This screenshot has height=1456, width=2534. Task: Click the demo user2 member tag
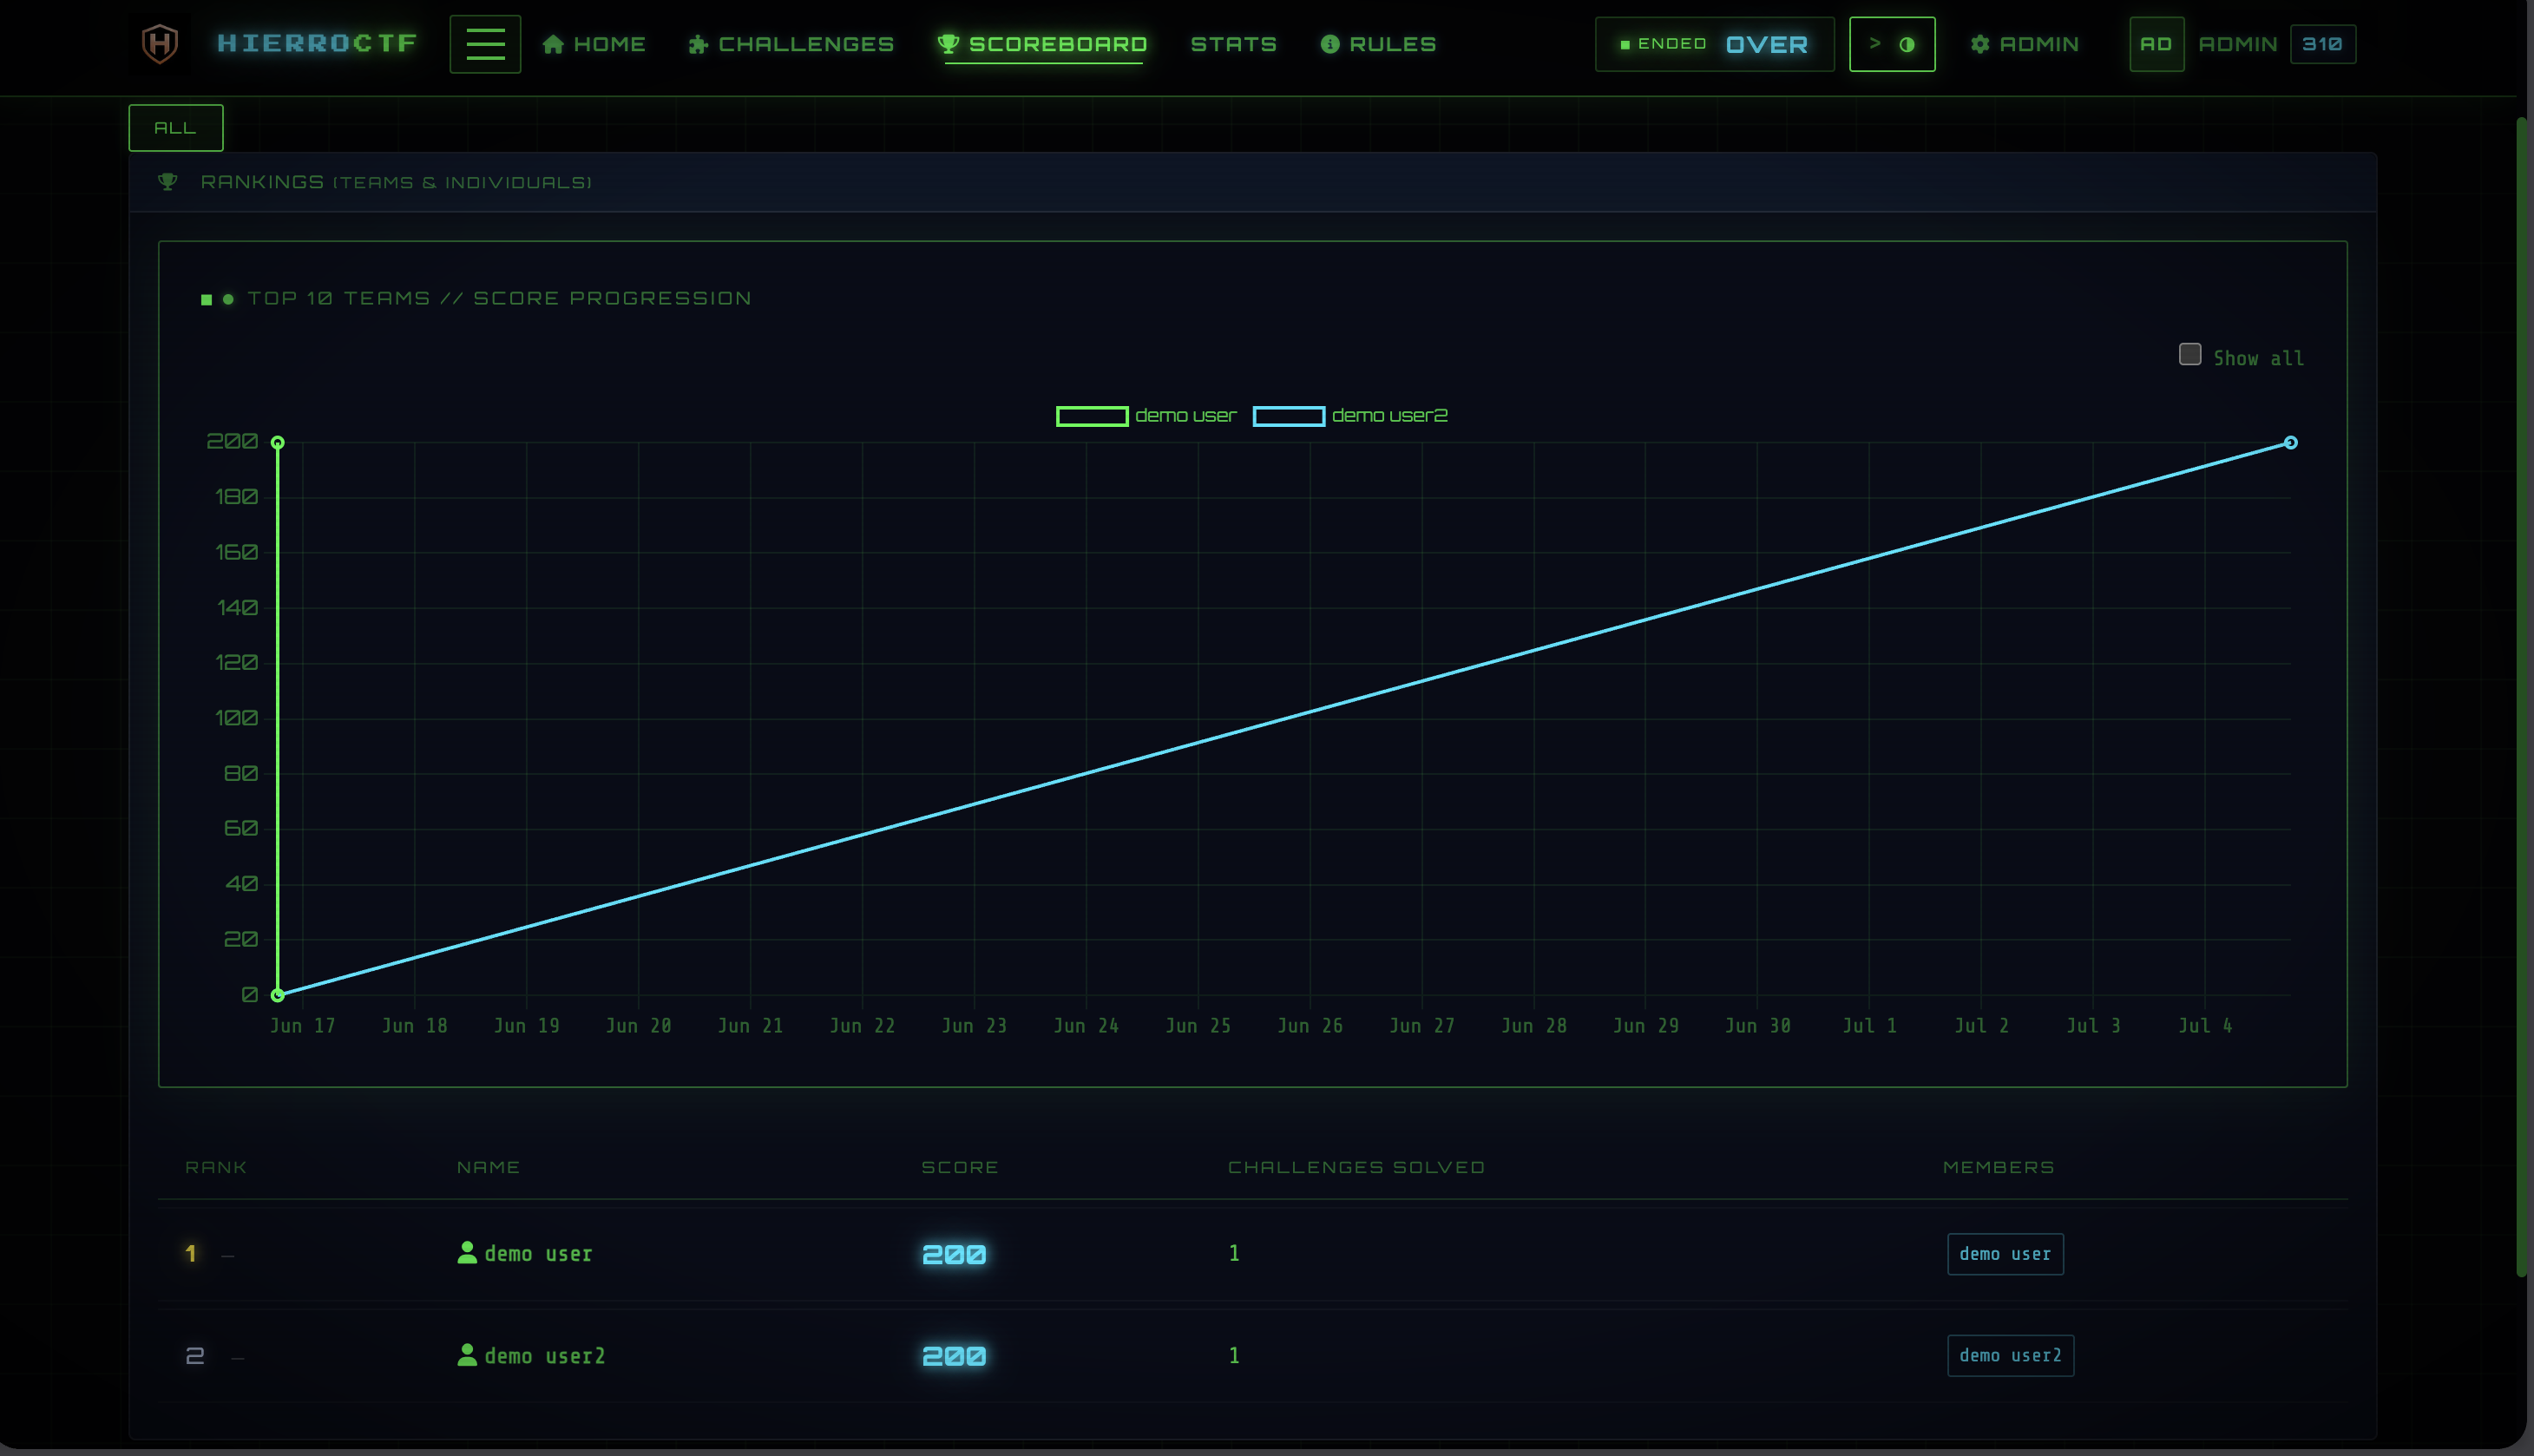tap(2010, 1355)
